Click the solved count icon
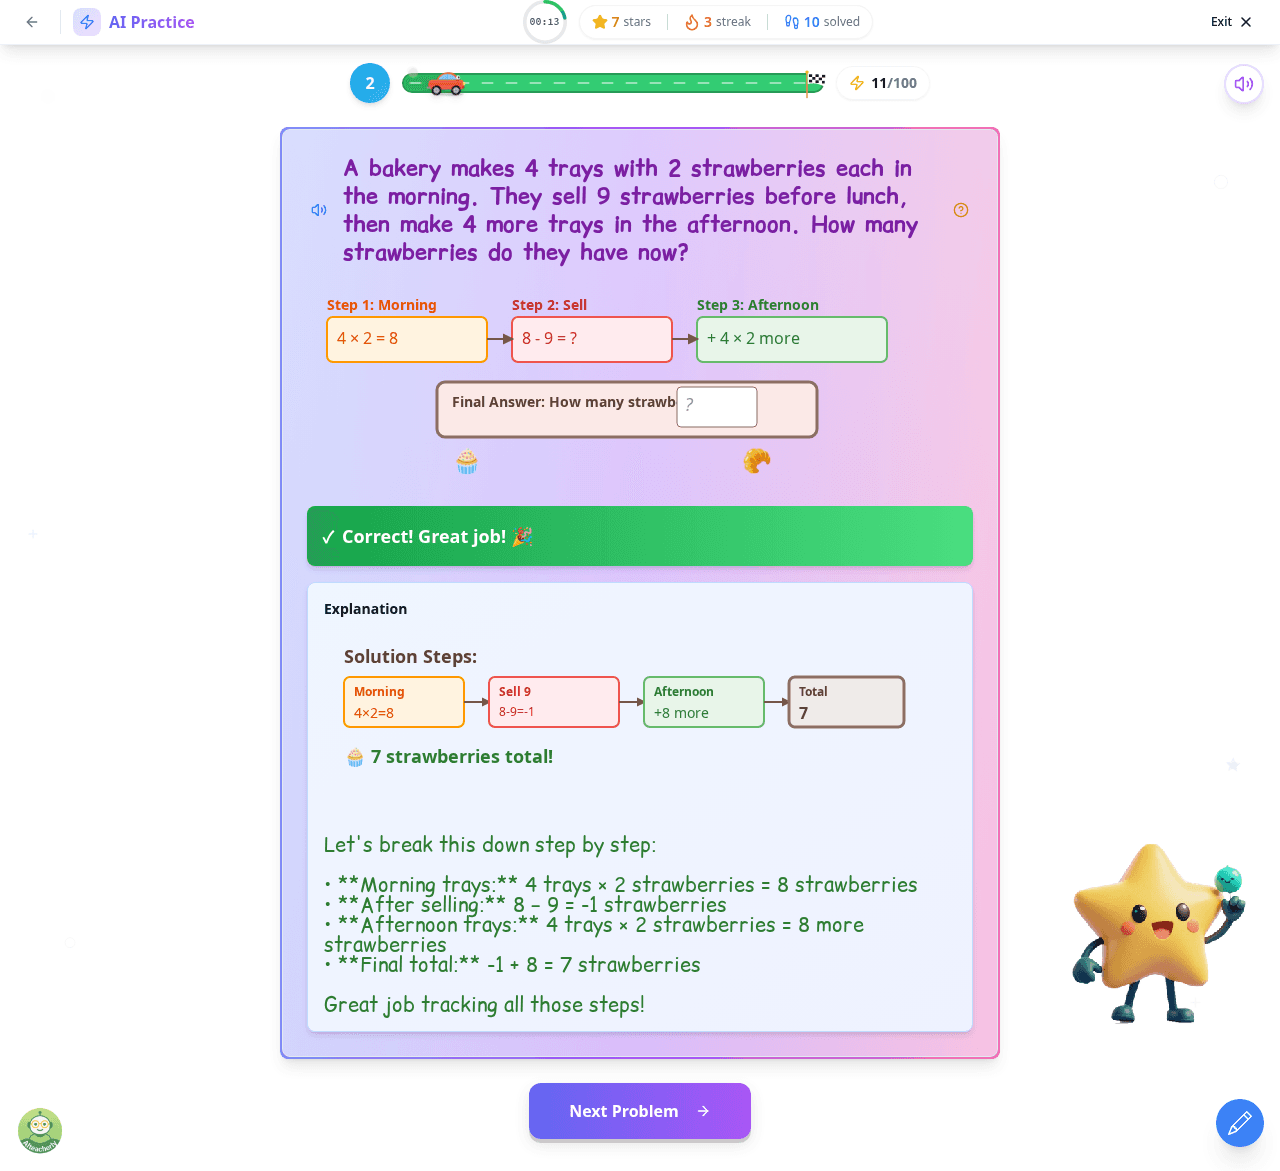The width and height of the screenshot is (1280, 1171). click(x=792, y=22)
